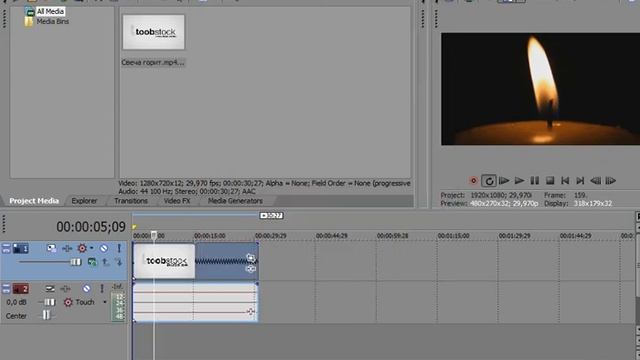640x360 pixels.
Task: Open Event FX on the video clip
Action: tap(251, 269)
